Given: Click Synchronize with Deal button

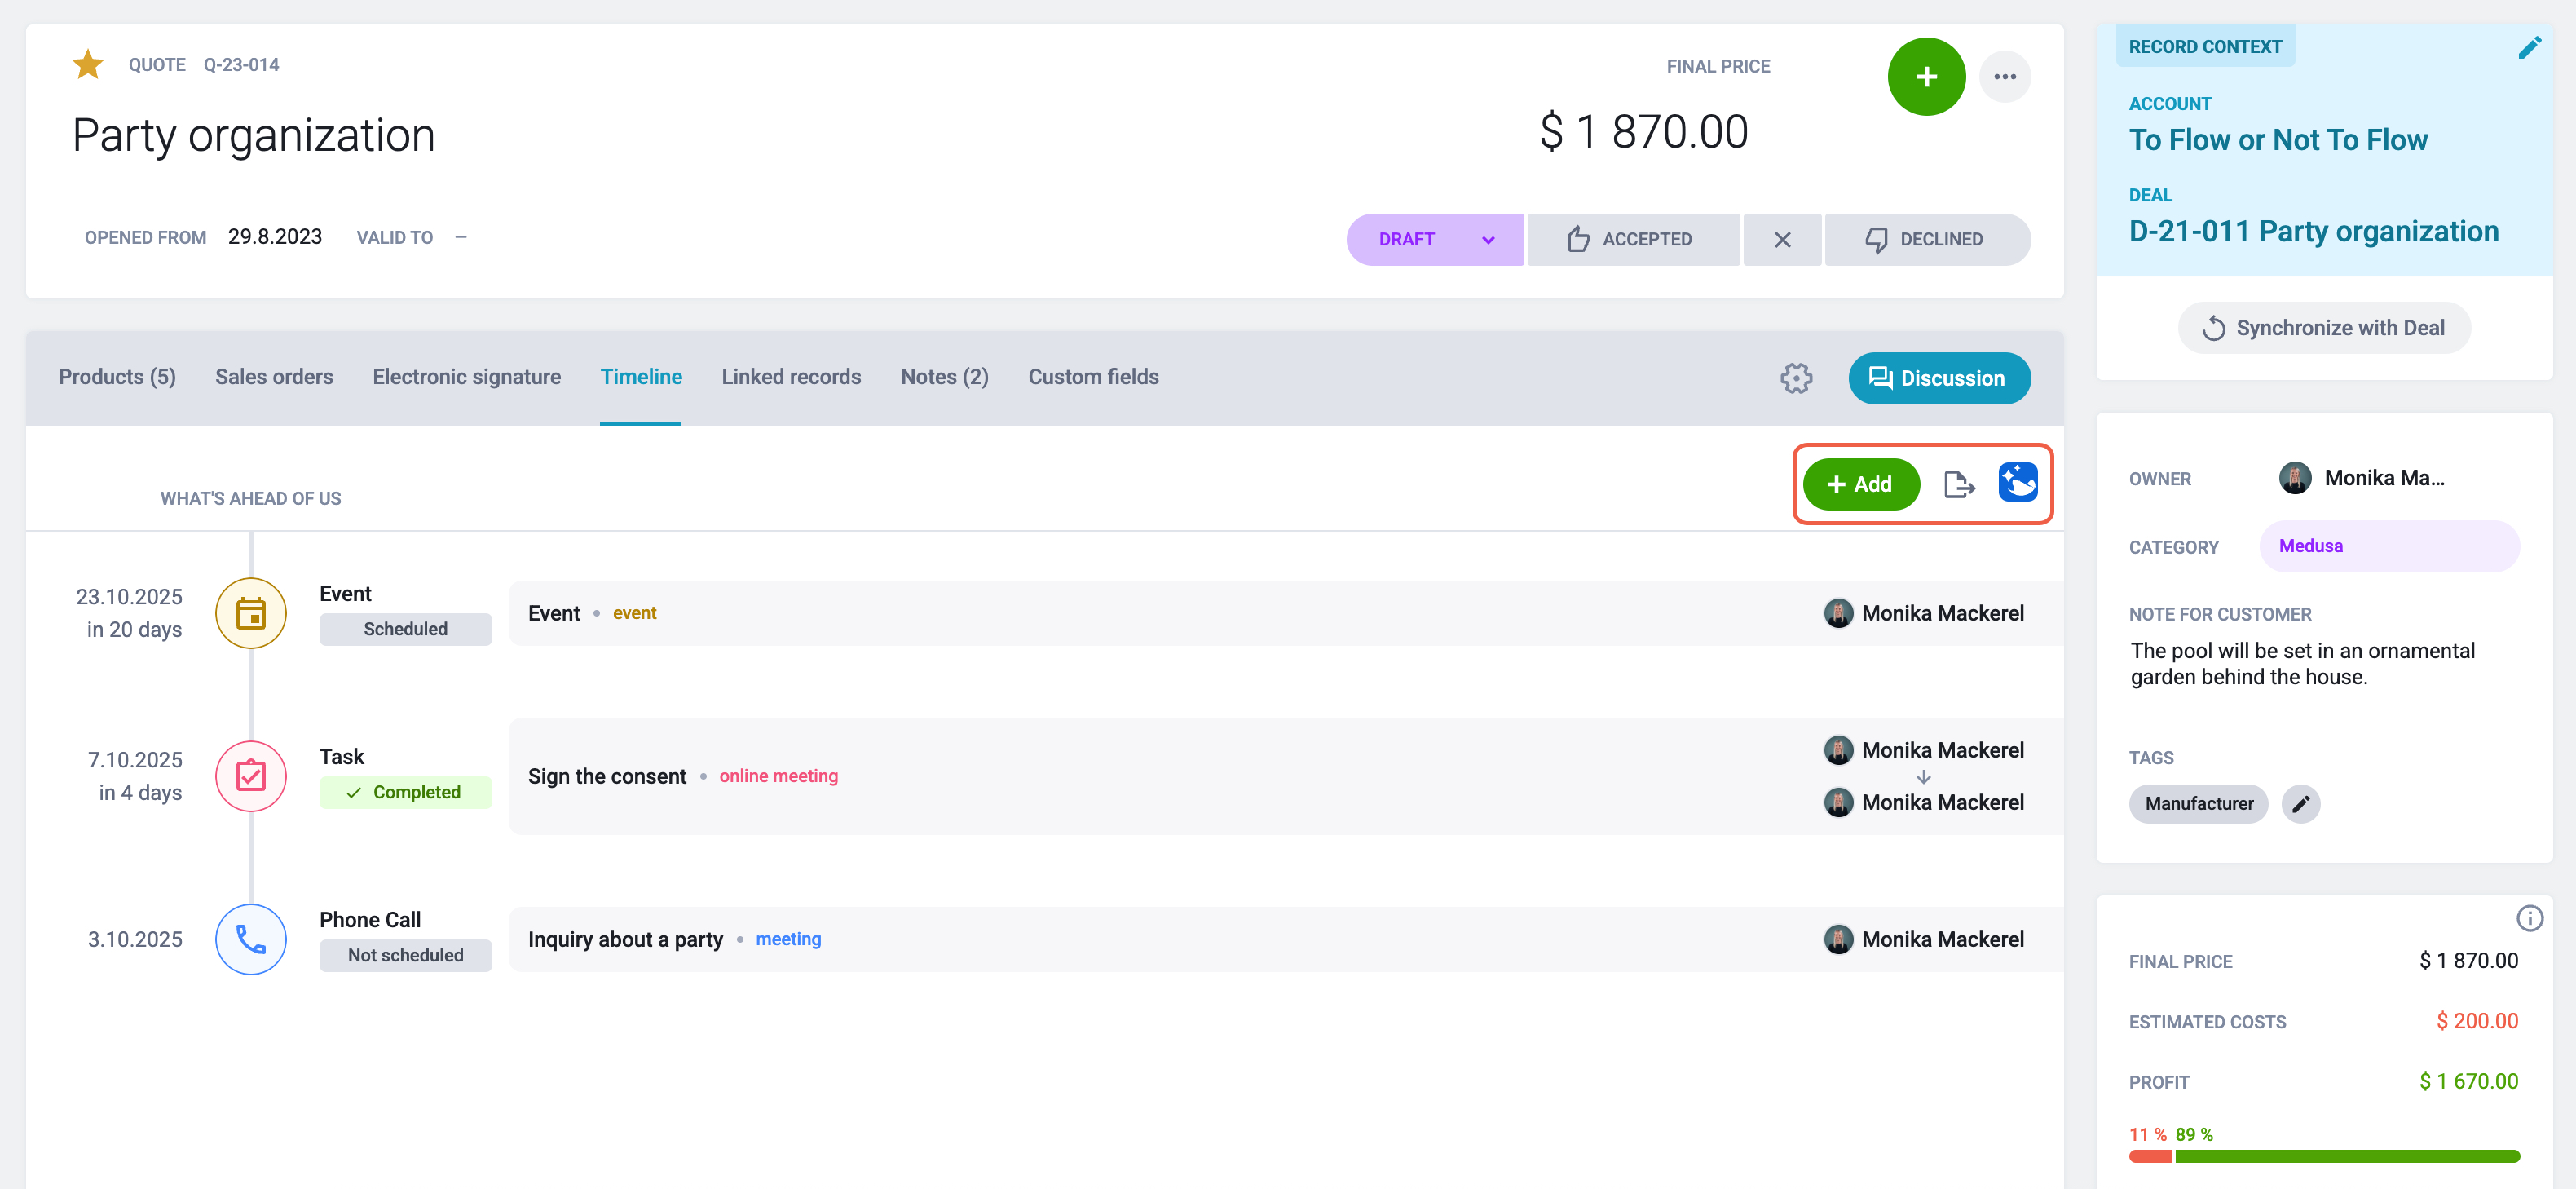Looking at the screenshot, I should pyautogui.click(x=2324, y=328).
